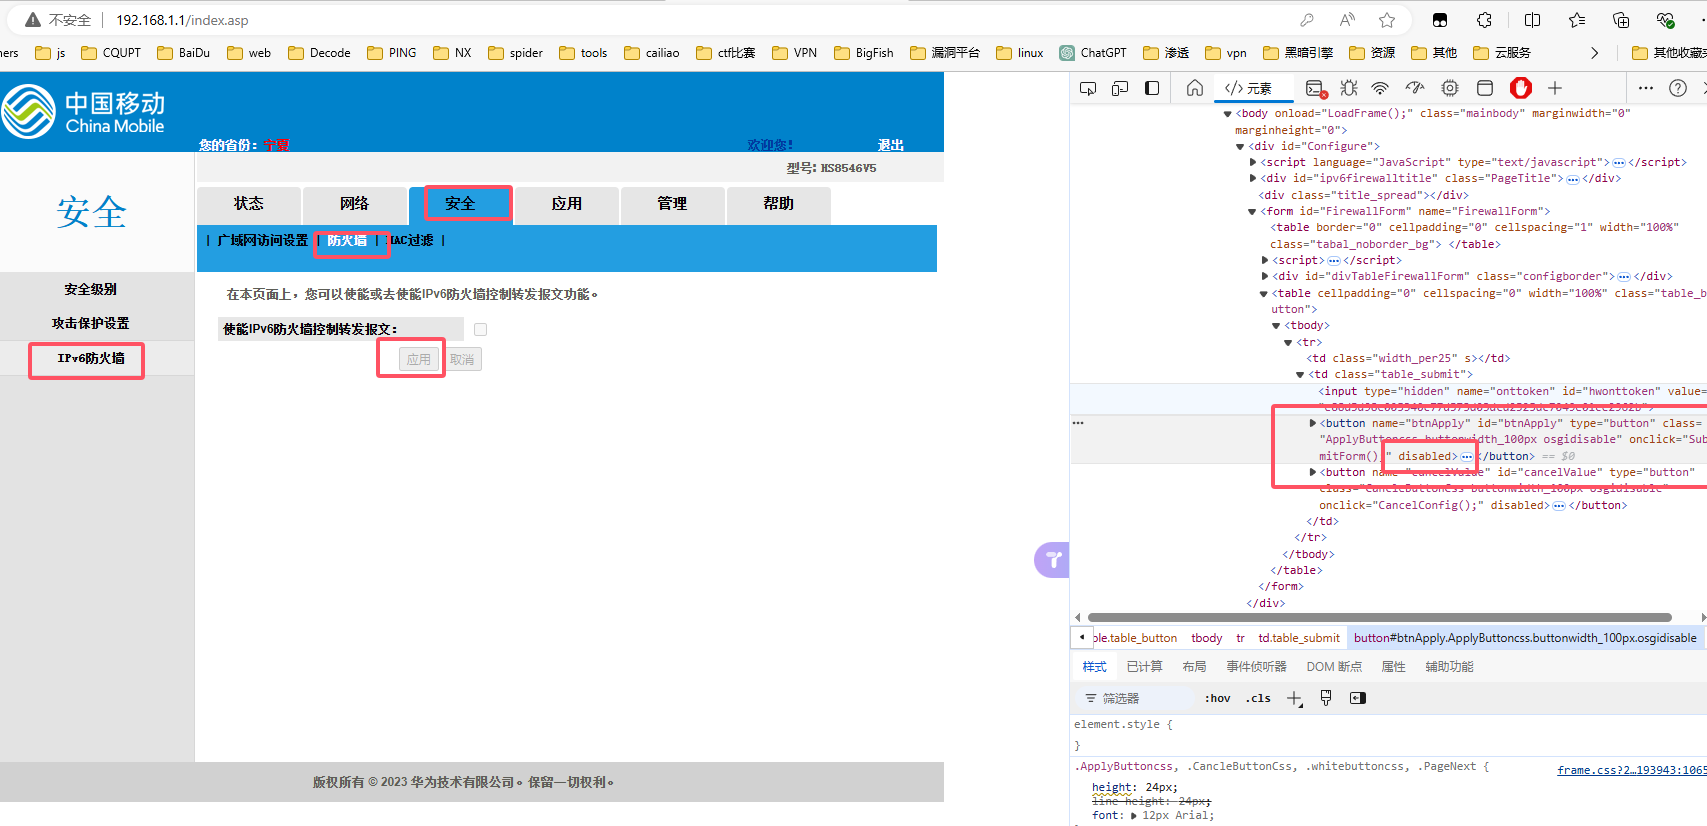Image resolution: width=1707 pixels, height=826 pixels.
Task: Click the new style rule plus icon
Action: [x=1294, y=698]
